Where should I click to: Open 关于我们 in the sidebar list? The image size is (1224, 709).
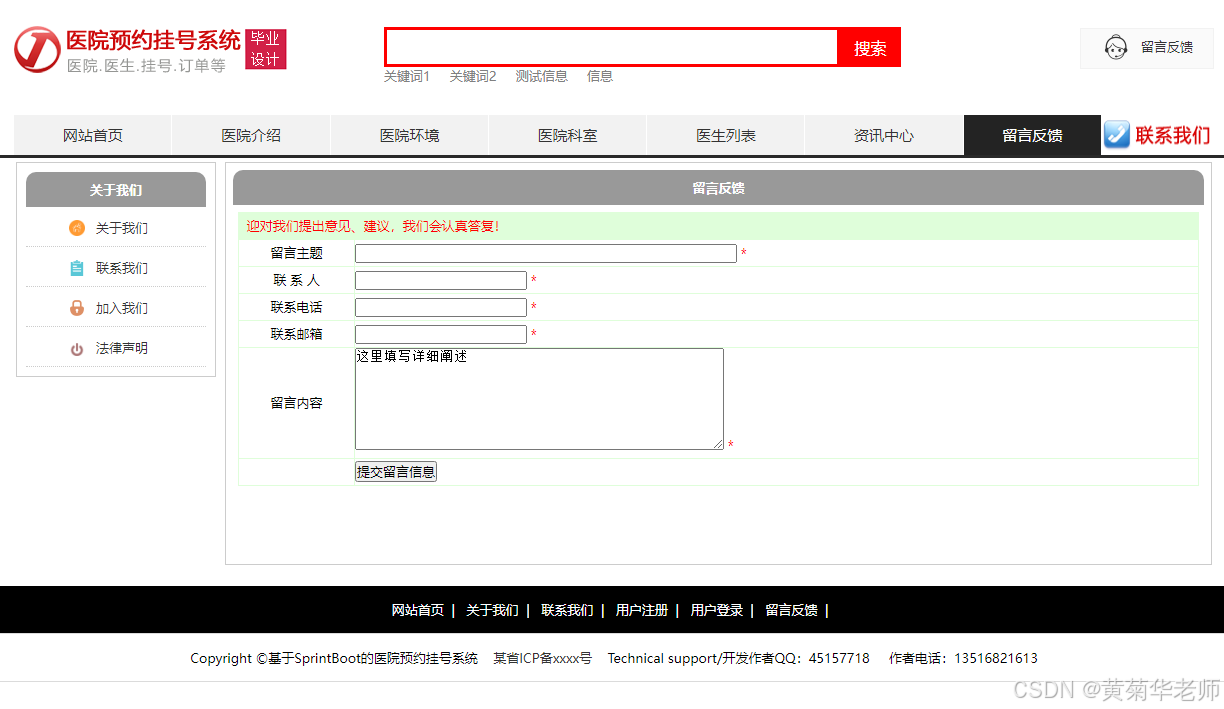point(122,228)
